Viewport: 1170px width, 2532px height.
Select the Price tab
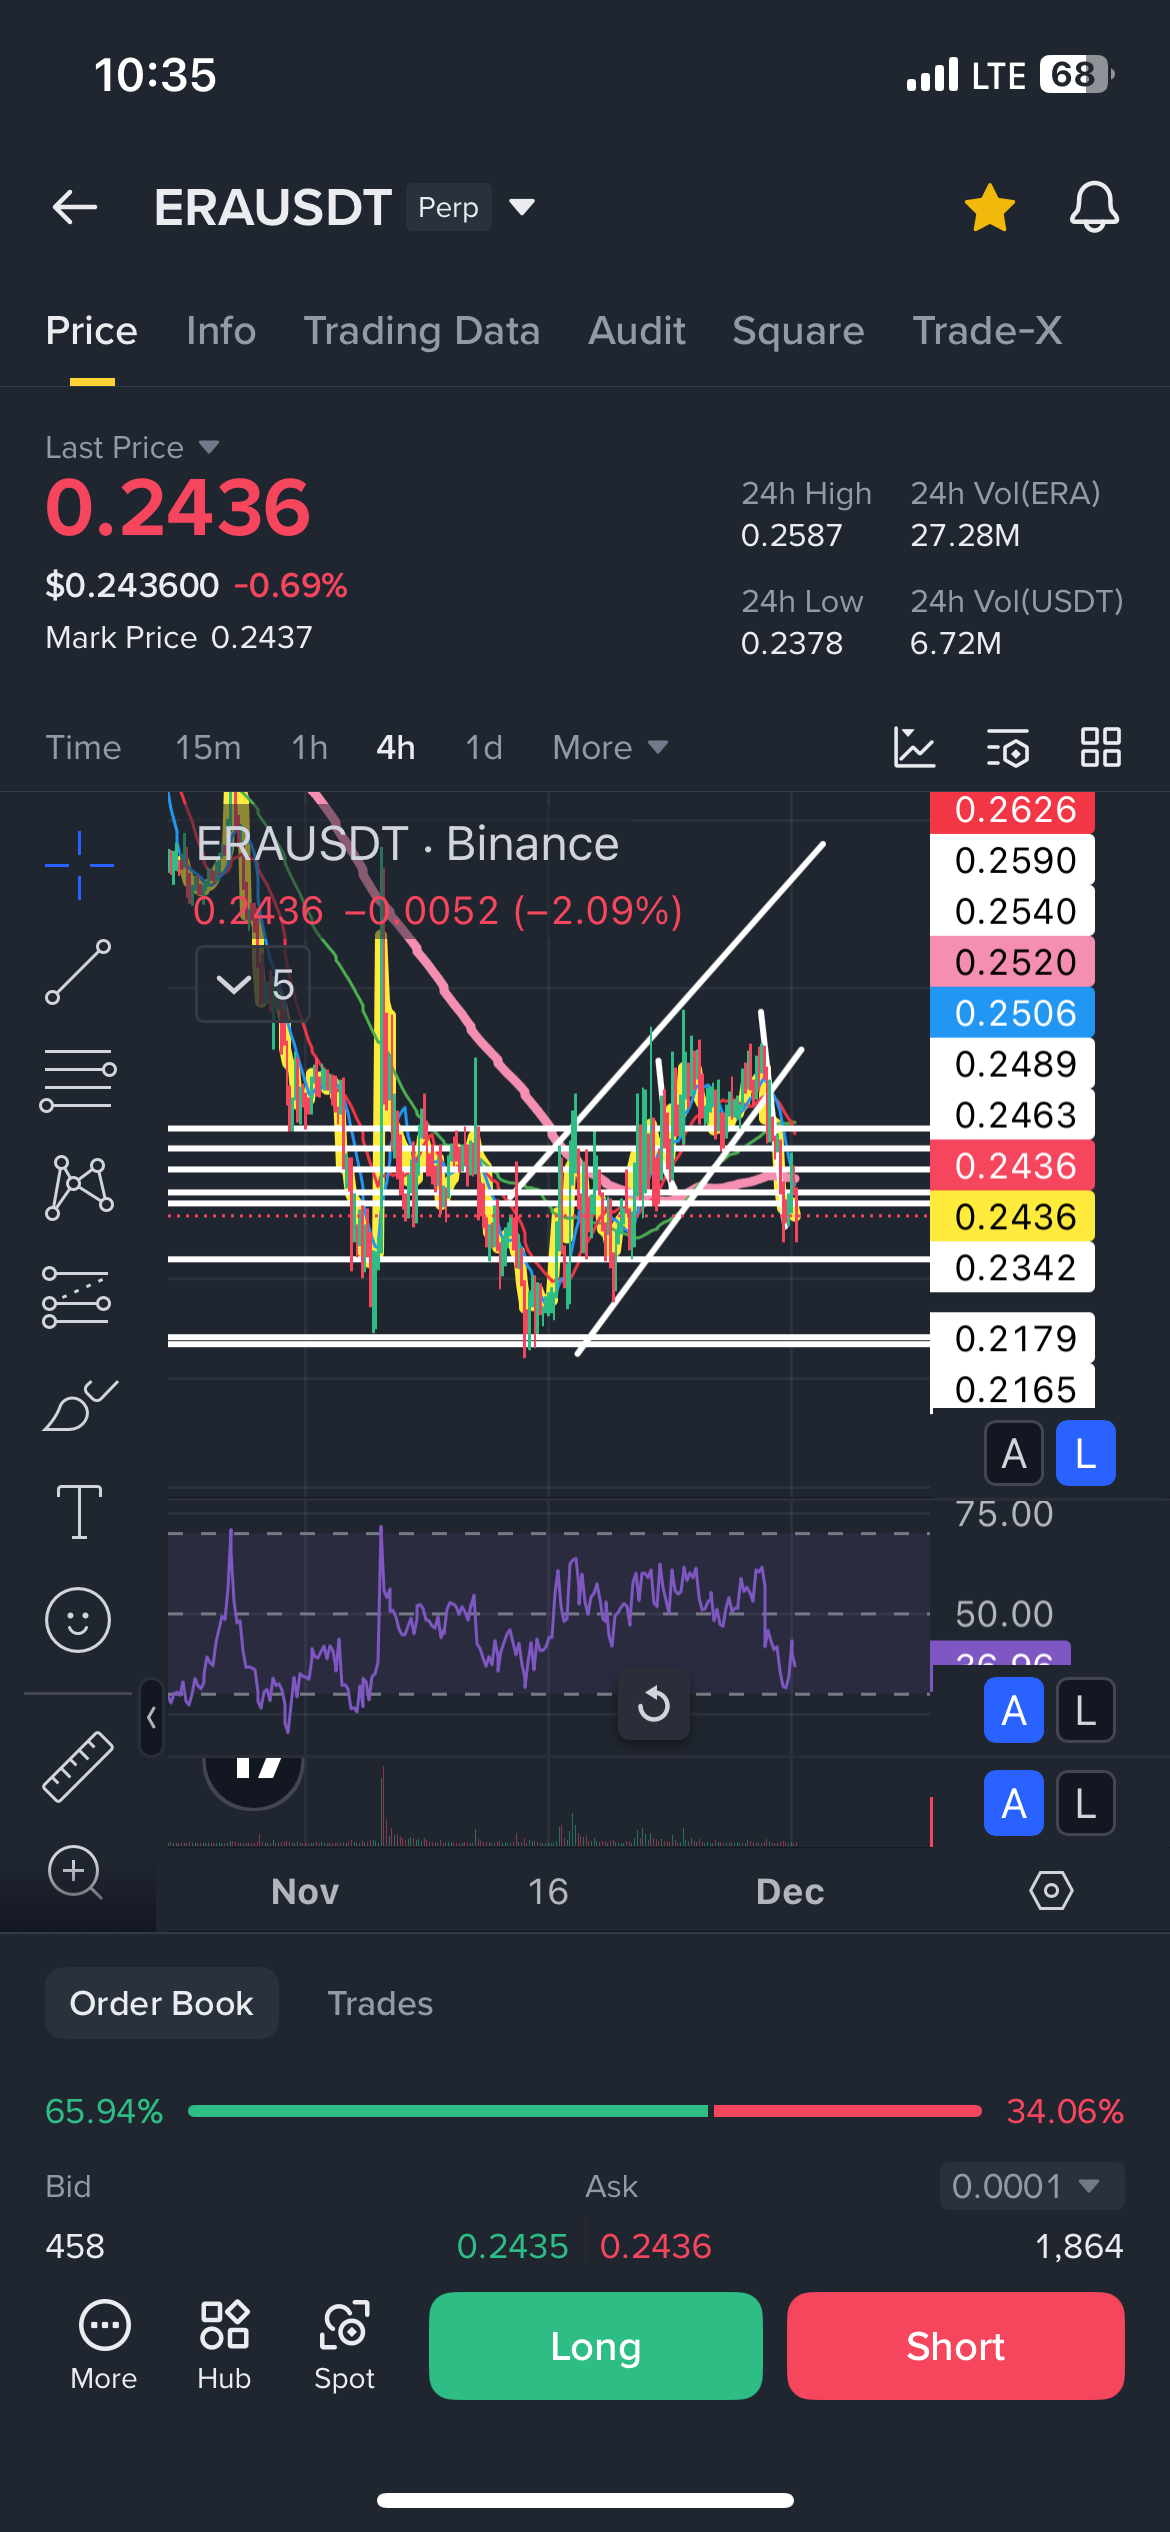coord(92,331)
